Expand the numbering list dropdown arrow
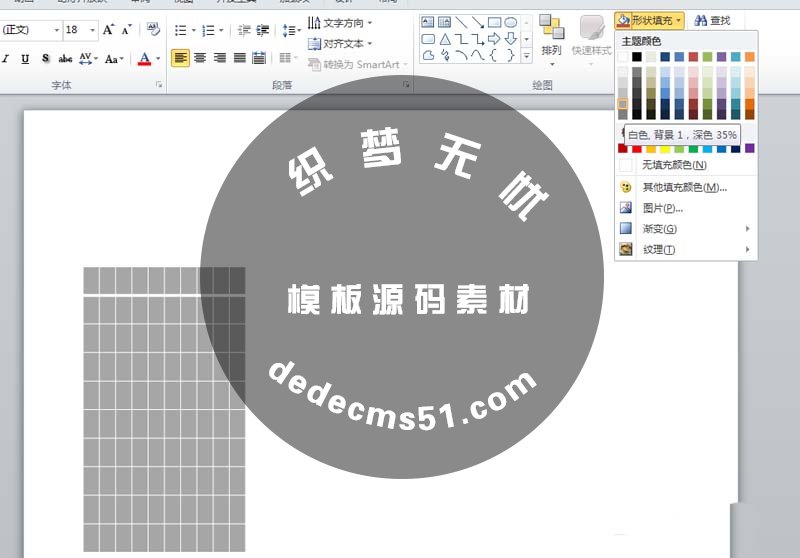 (x=221, y=31)
